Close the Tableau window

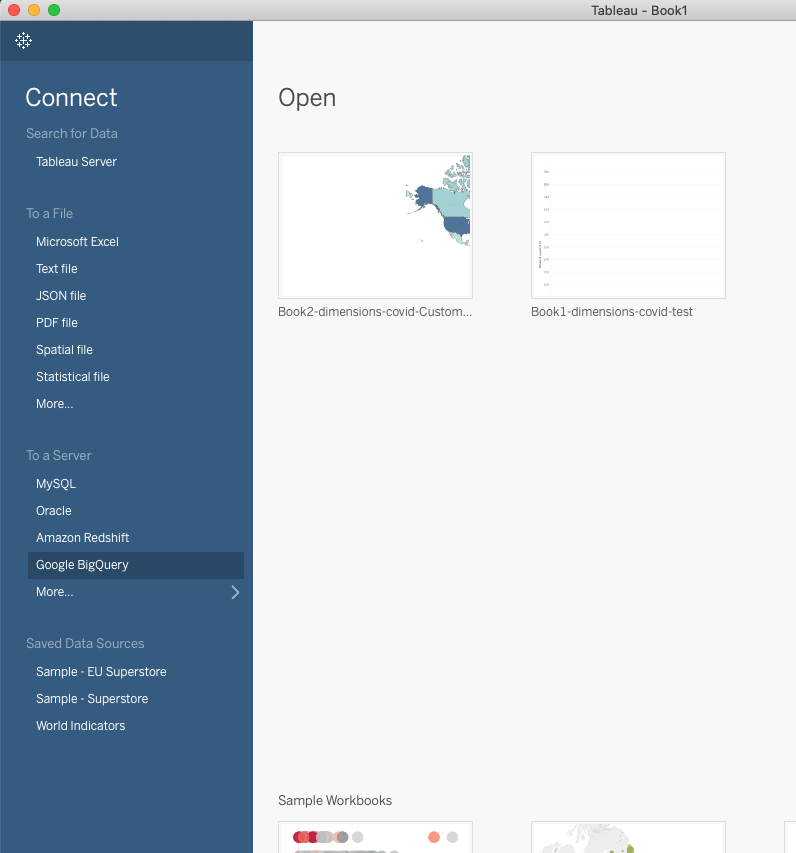[x=14, y=10]
